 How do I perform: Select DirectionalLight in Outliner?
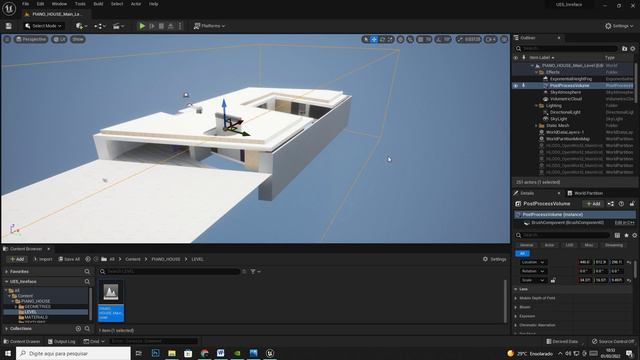[565, 112]
